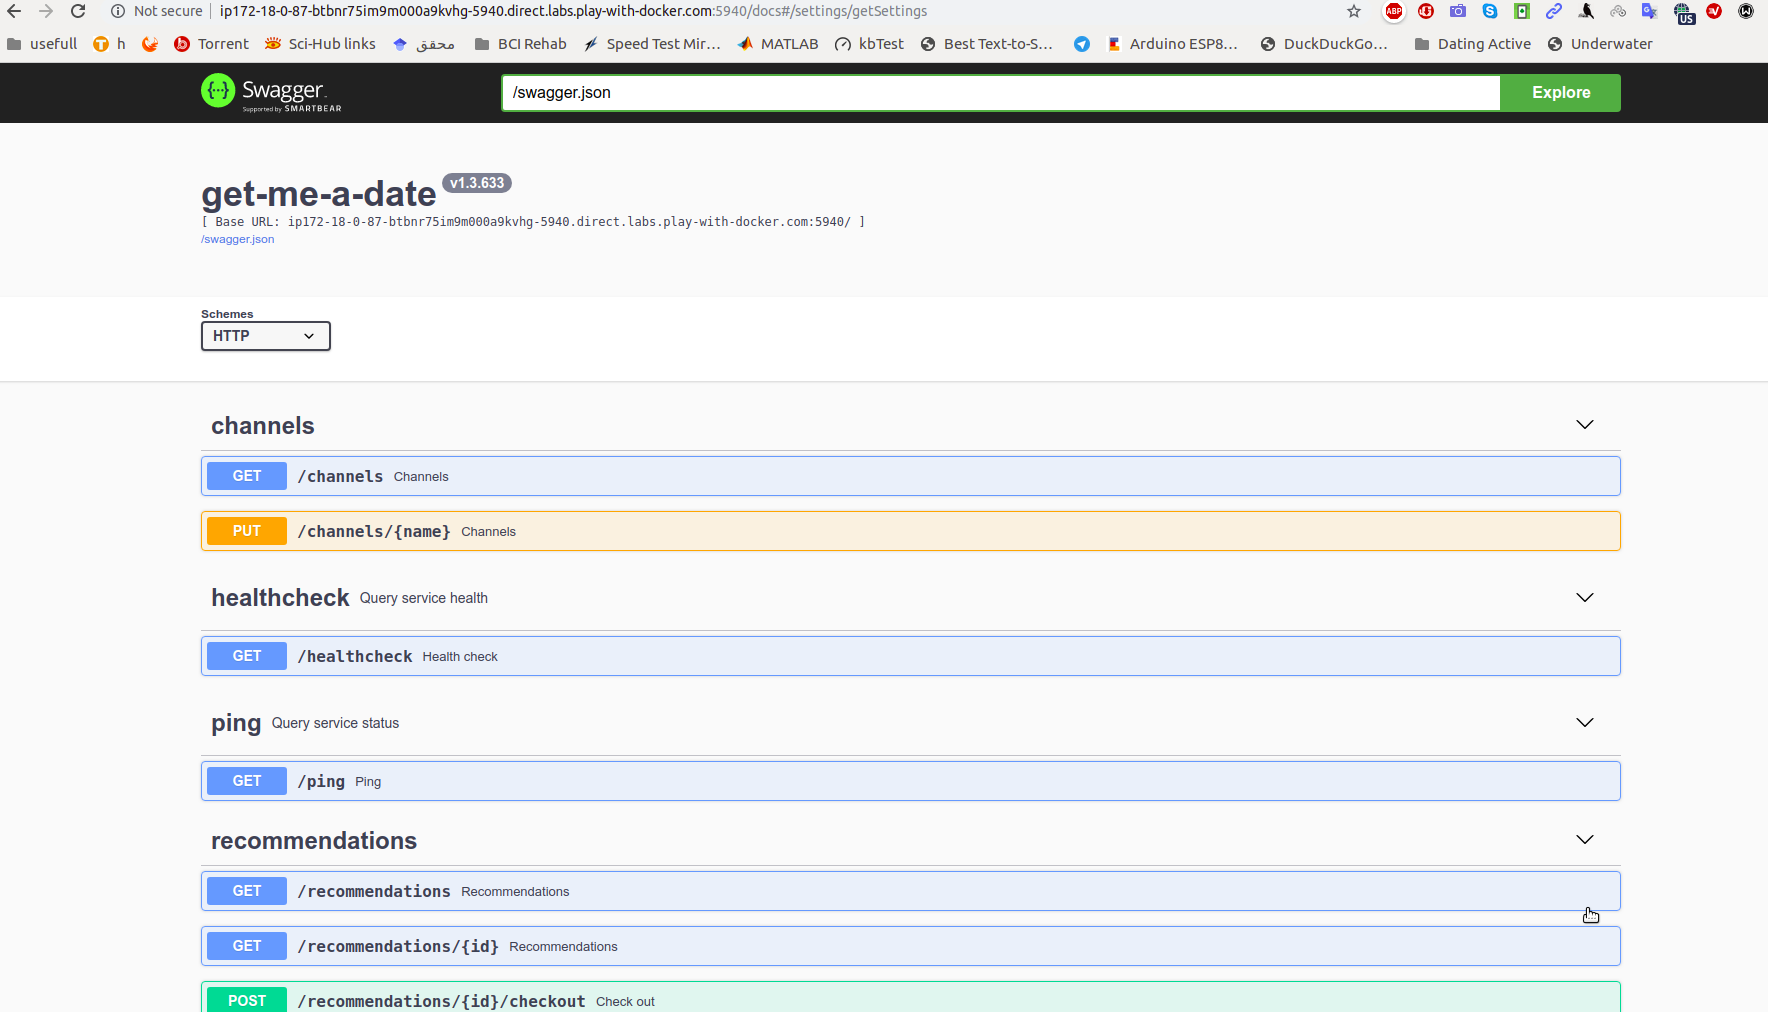Collapse the recommendations section chevron
Image resolution: width=1768 pixels, height=1012 pixels.
click(1585, 840)
